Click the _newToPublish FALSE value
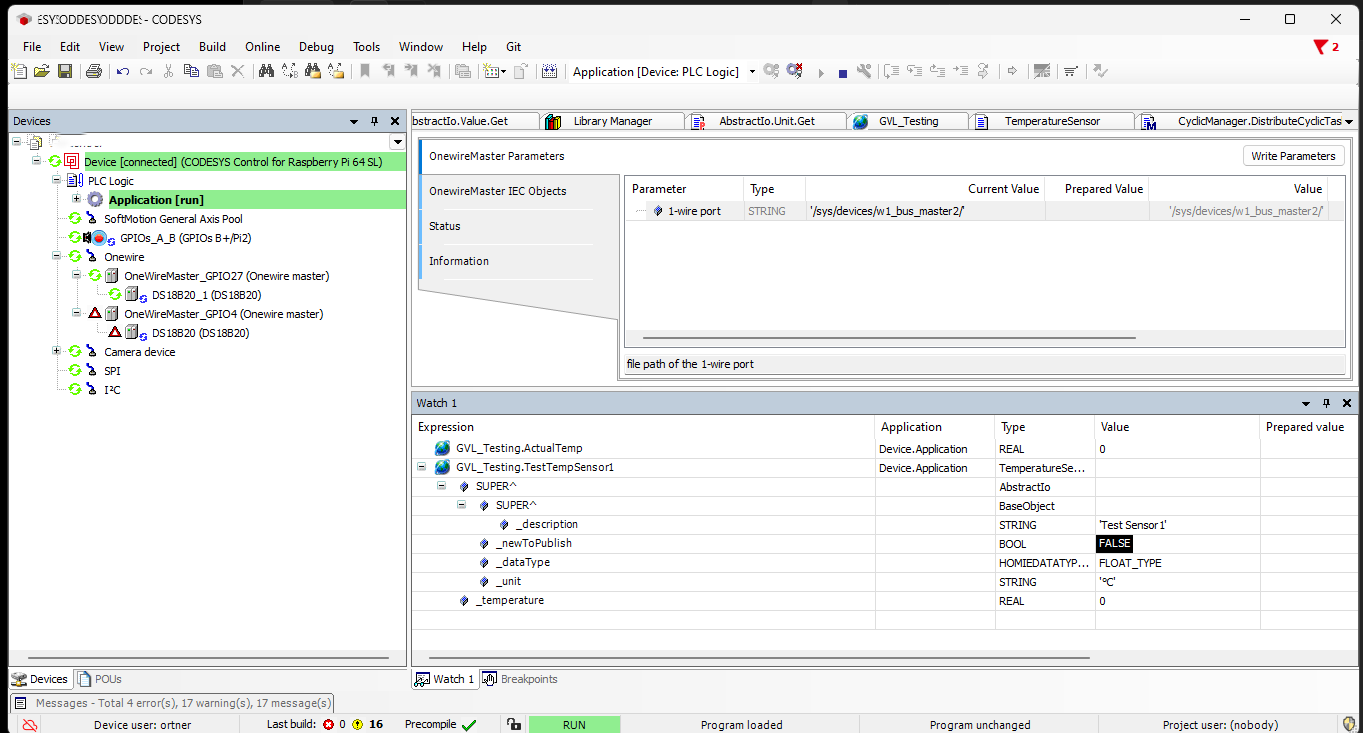 pyautogui.click(x=1114, y=543)
